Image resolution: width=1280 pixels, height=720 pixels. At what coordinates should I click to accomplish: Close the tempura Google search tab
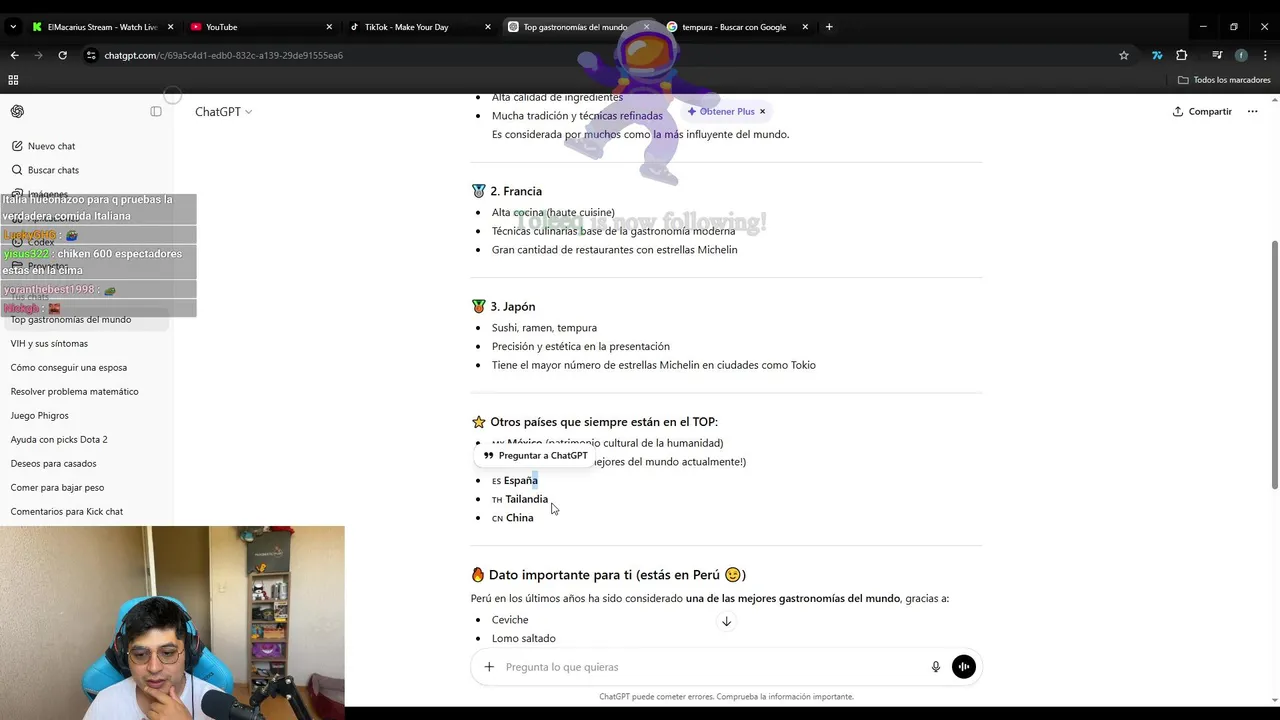click(x=805, y=27)
